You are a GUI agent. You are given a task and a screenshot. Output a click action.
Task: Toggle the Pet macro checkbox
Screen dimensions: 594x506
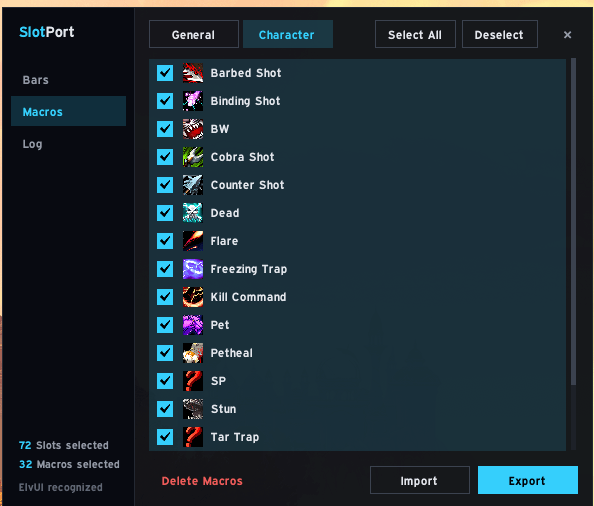point(165,325)
